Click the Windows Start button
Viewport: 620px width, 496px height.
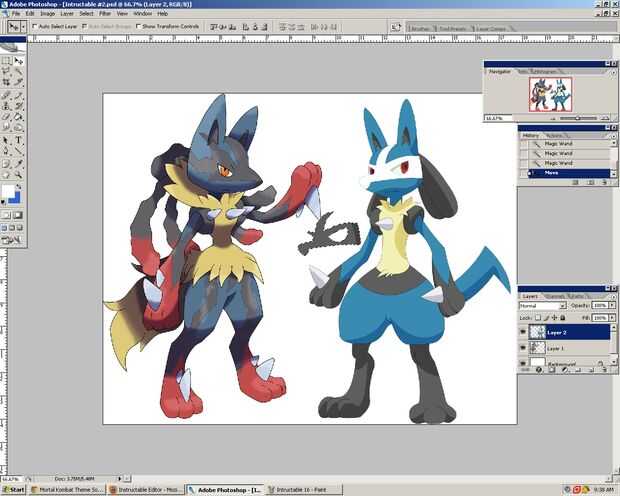coord(14,490)
